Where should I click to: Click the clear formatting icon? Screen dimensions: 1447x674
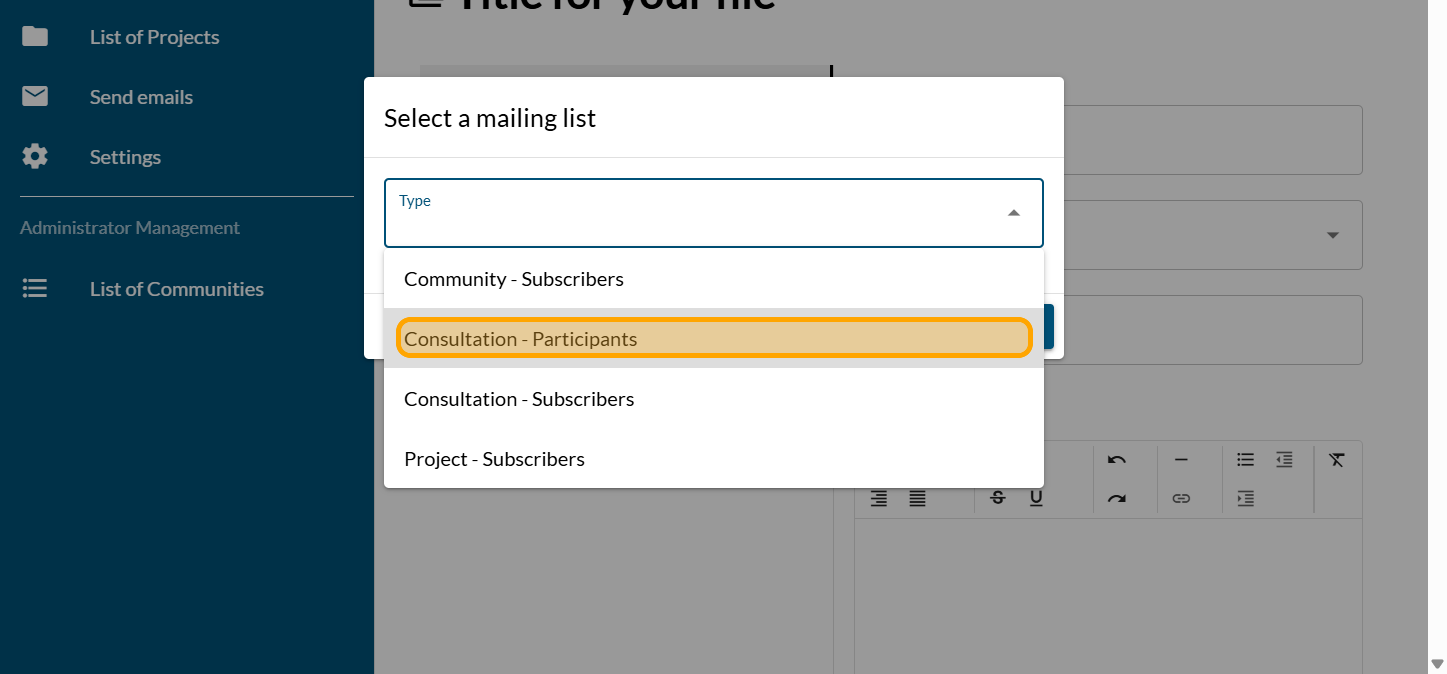click(1337, 460)
